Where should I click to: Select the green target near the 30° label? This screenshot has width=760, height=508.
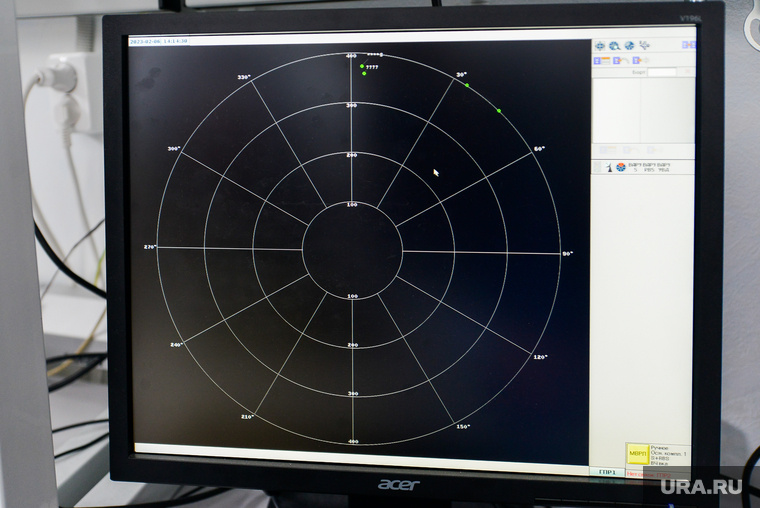[467, 85]
